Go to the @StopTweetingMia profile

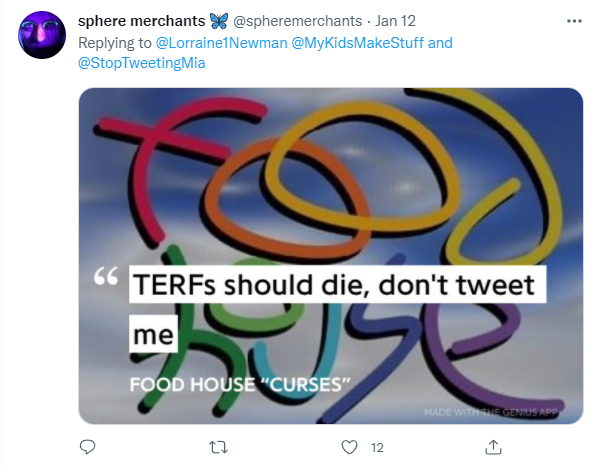[x=141, y=63]
